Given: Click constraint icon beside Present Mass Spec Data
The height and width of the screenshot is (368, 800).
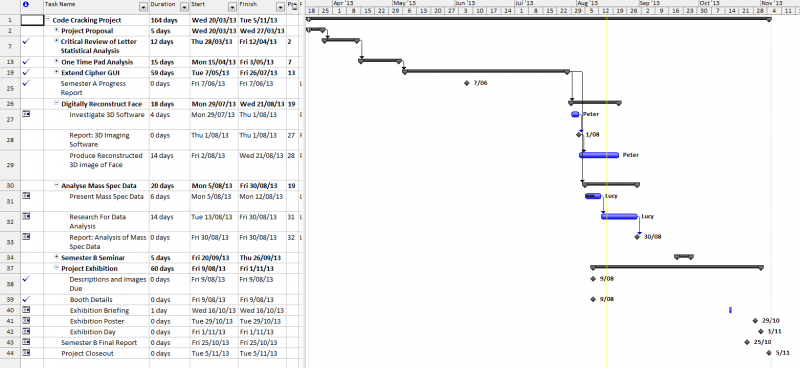Looking at the screenshot, I should (27, 195).
